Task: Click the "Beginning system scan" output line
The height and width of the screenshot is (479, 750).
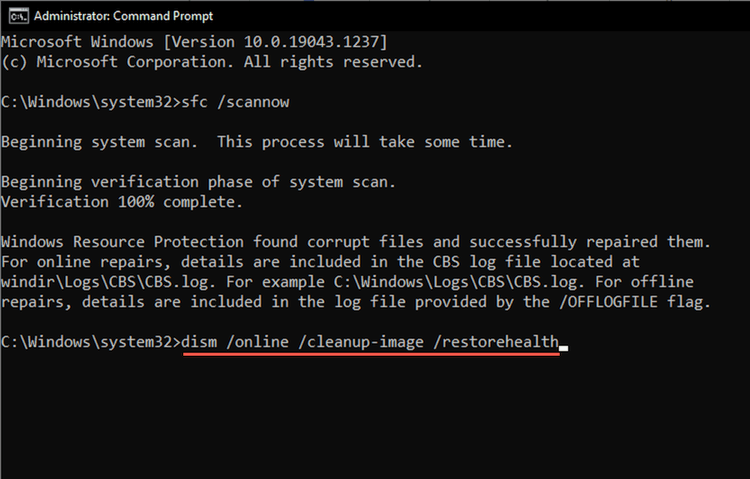Action: [x=256, y=142]
